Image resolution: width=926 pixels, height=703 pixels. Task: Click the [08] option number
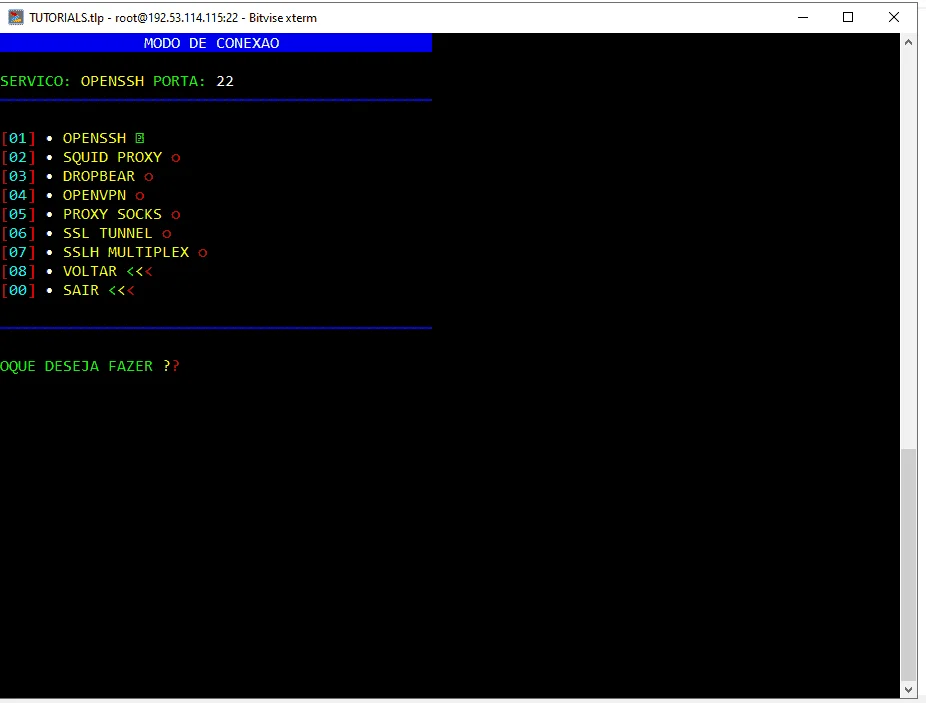tap(18, 271)
